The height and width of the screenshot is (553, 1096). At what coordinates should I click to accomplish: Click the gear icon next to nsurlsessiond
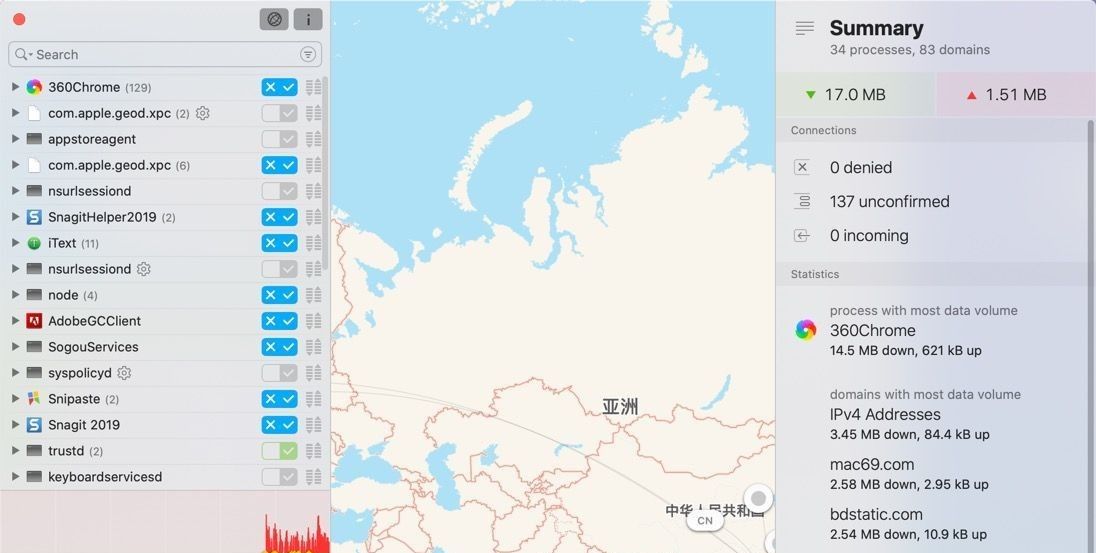click(x=144, y=269)
